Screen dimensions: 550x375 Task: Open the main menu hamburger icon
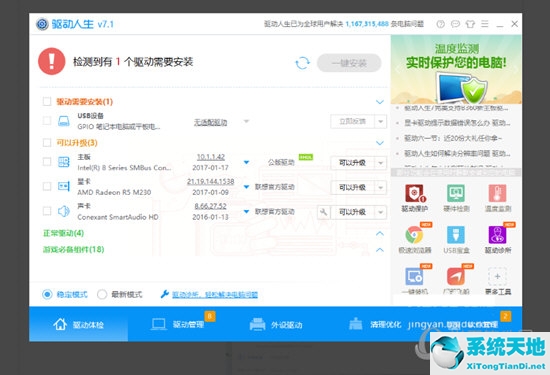[485, 24]
